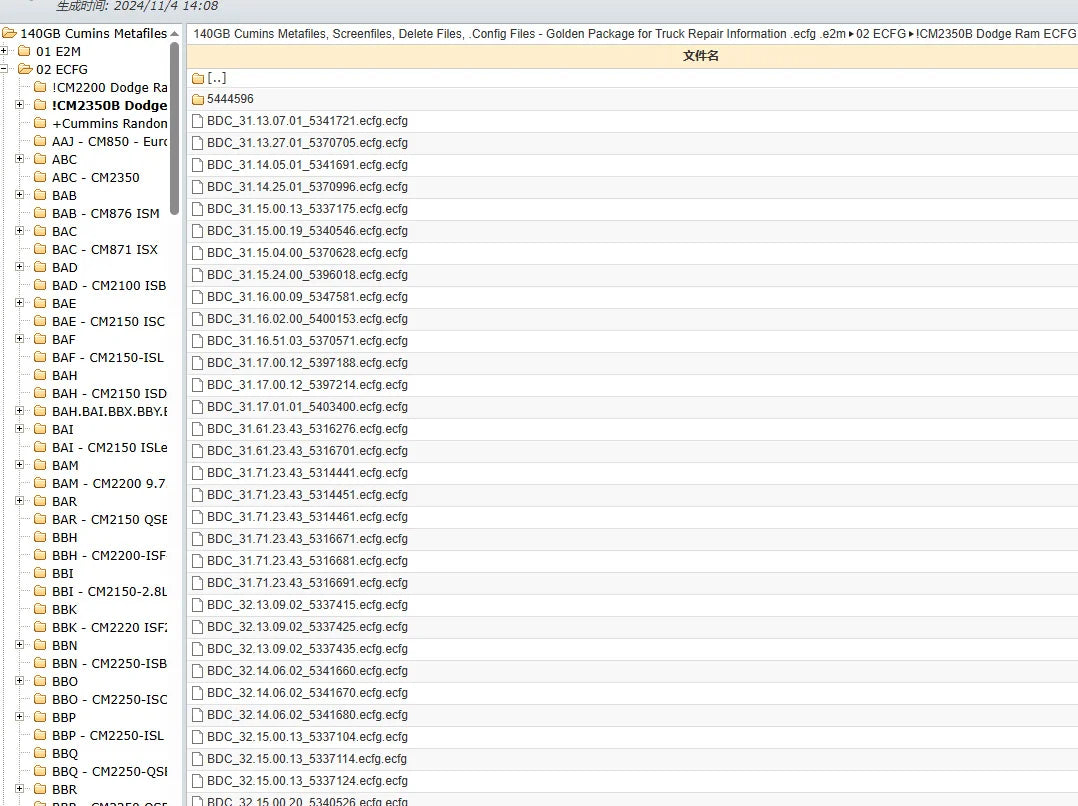
Task: Click the folder icon beside BAC - CM871 ISX
Action: click(x=41, y=249)
